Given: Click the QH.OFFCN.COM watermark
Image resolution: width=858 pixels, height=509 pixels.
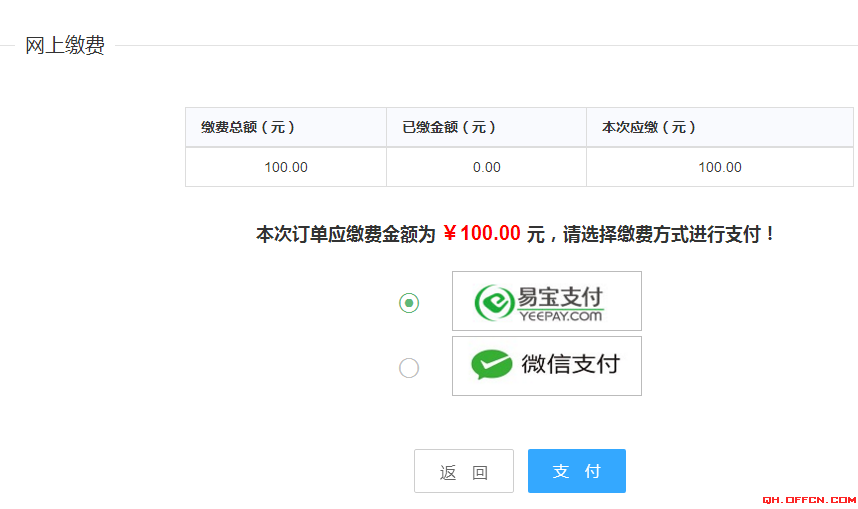Looking at the screenshot, I should point(808,499).
